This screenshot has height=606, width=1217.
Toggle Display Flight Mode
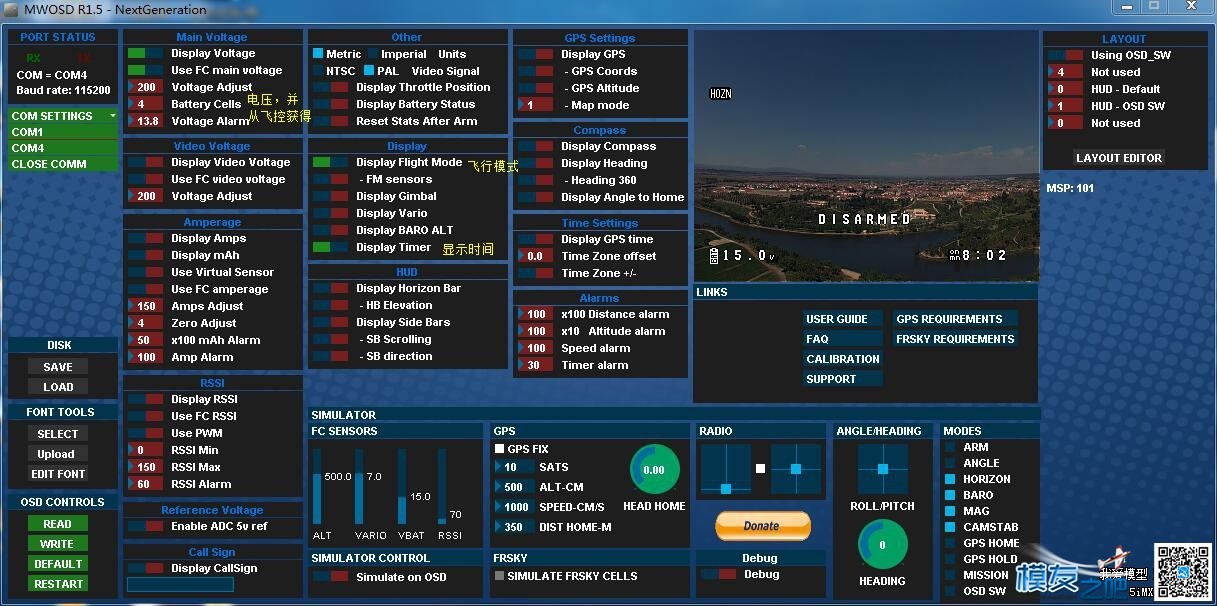(x=331, y=162)
